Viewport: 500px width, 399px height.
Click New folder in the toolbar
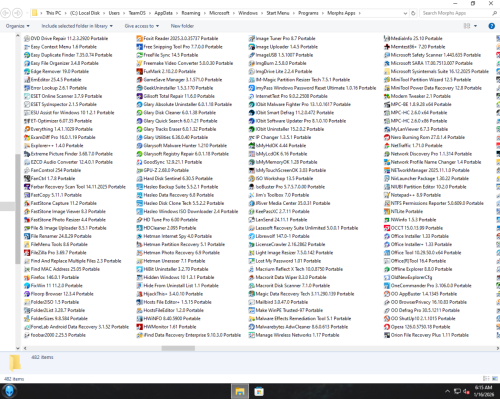pos(182,26)
